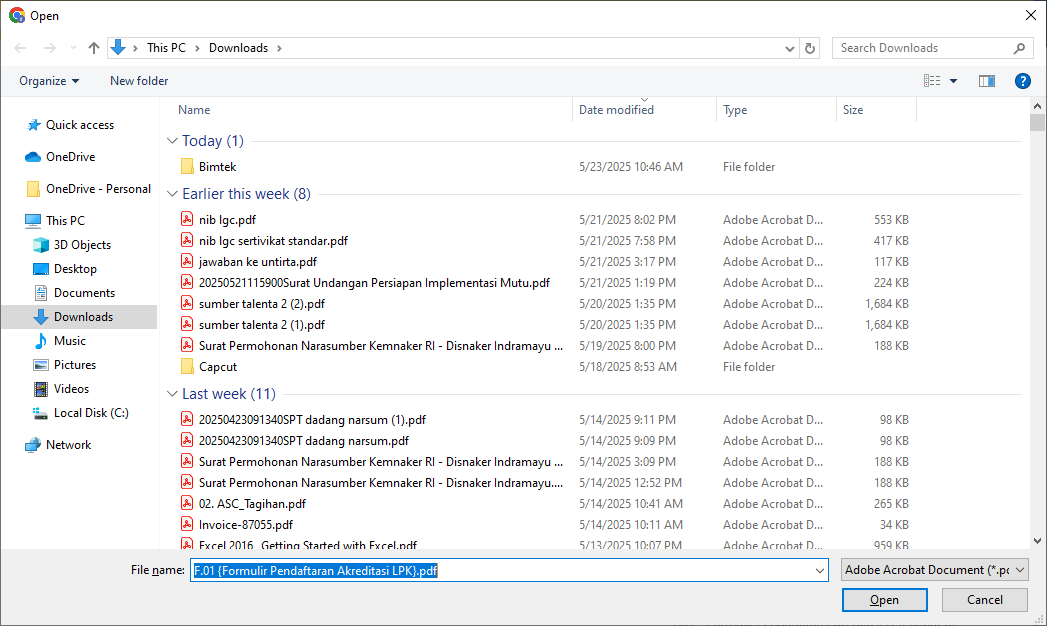Screen dimensions: 1047x626
Task: Click the Search Downloads field
Action: [x=923, y=48]
